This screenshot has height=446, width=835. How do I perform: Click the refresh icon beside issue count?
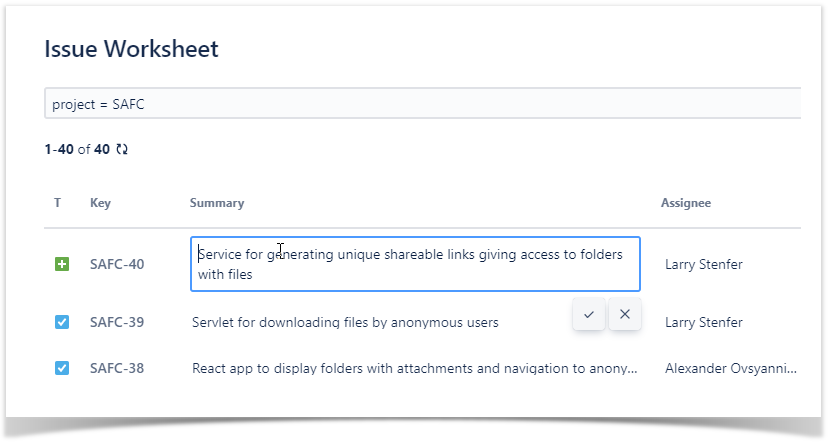point(122,149)
